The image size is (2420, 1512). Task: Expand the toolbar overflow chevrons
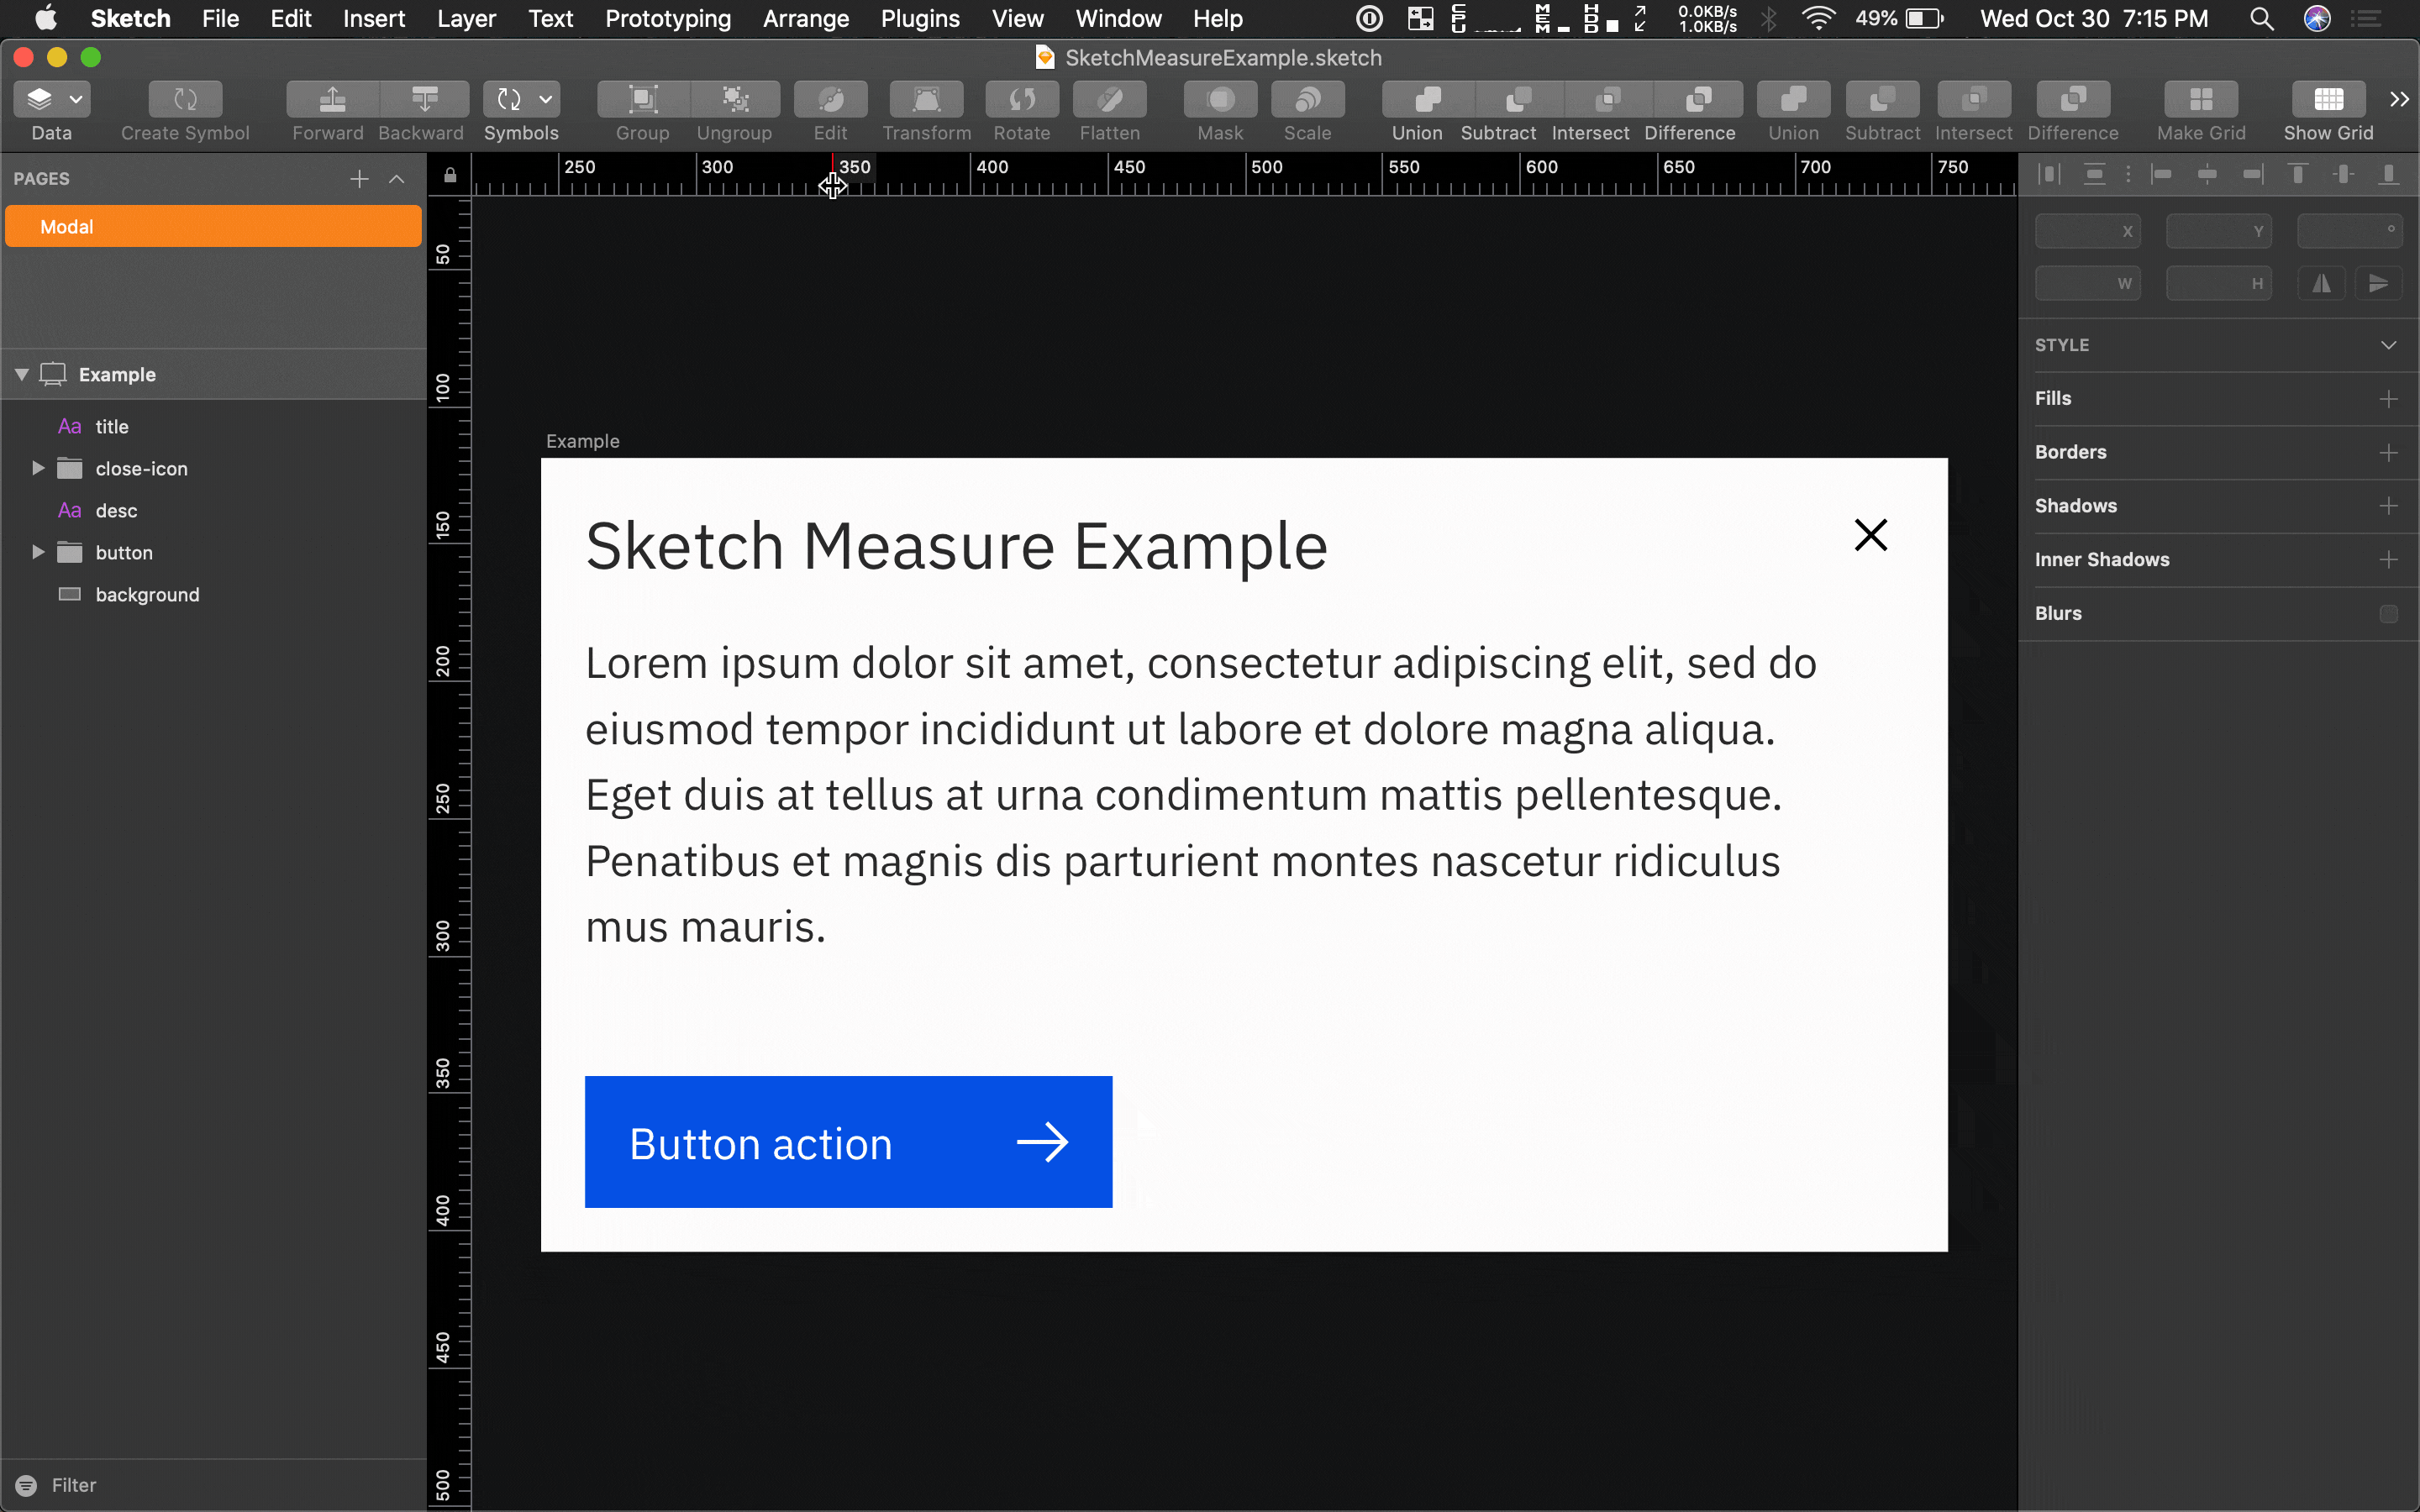click(x=2399, y=99)
